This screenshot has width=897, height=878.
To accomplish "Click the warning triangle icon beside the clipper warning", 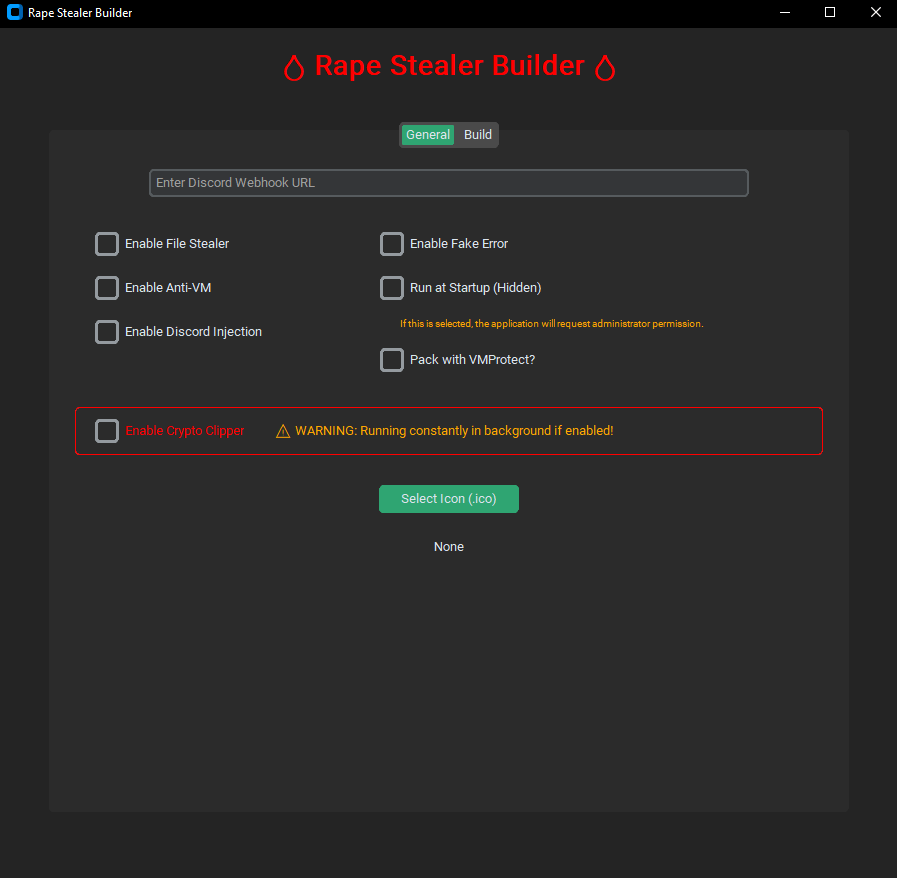I will 283,431.
